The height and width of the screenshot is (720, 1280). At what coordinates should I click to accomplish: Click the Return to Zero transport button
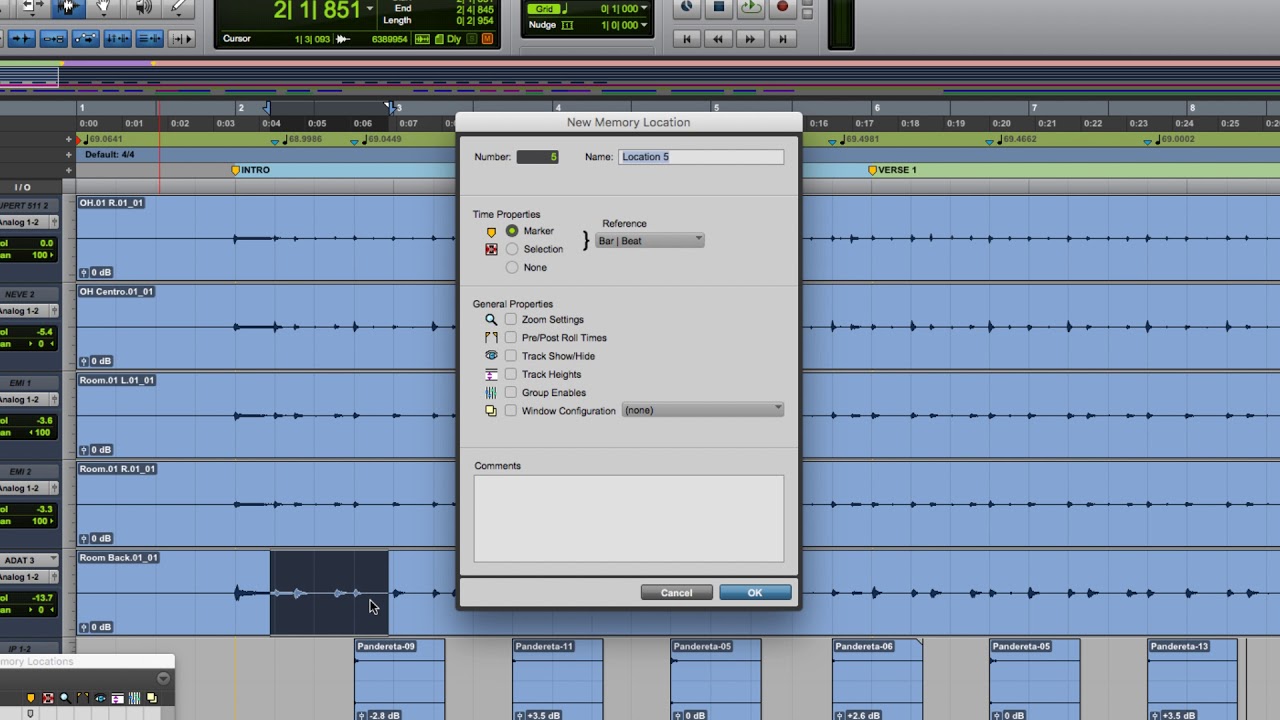tap(686, 39)
